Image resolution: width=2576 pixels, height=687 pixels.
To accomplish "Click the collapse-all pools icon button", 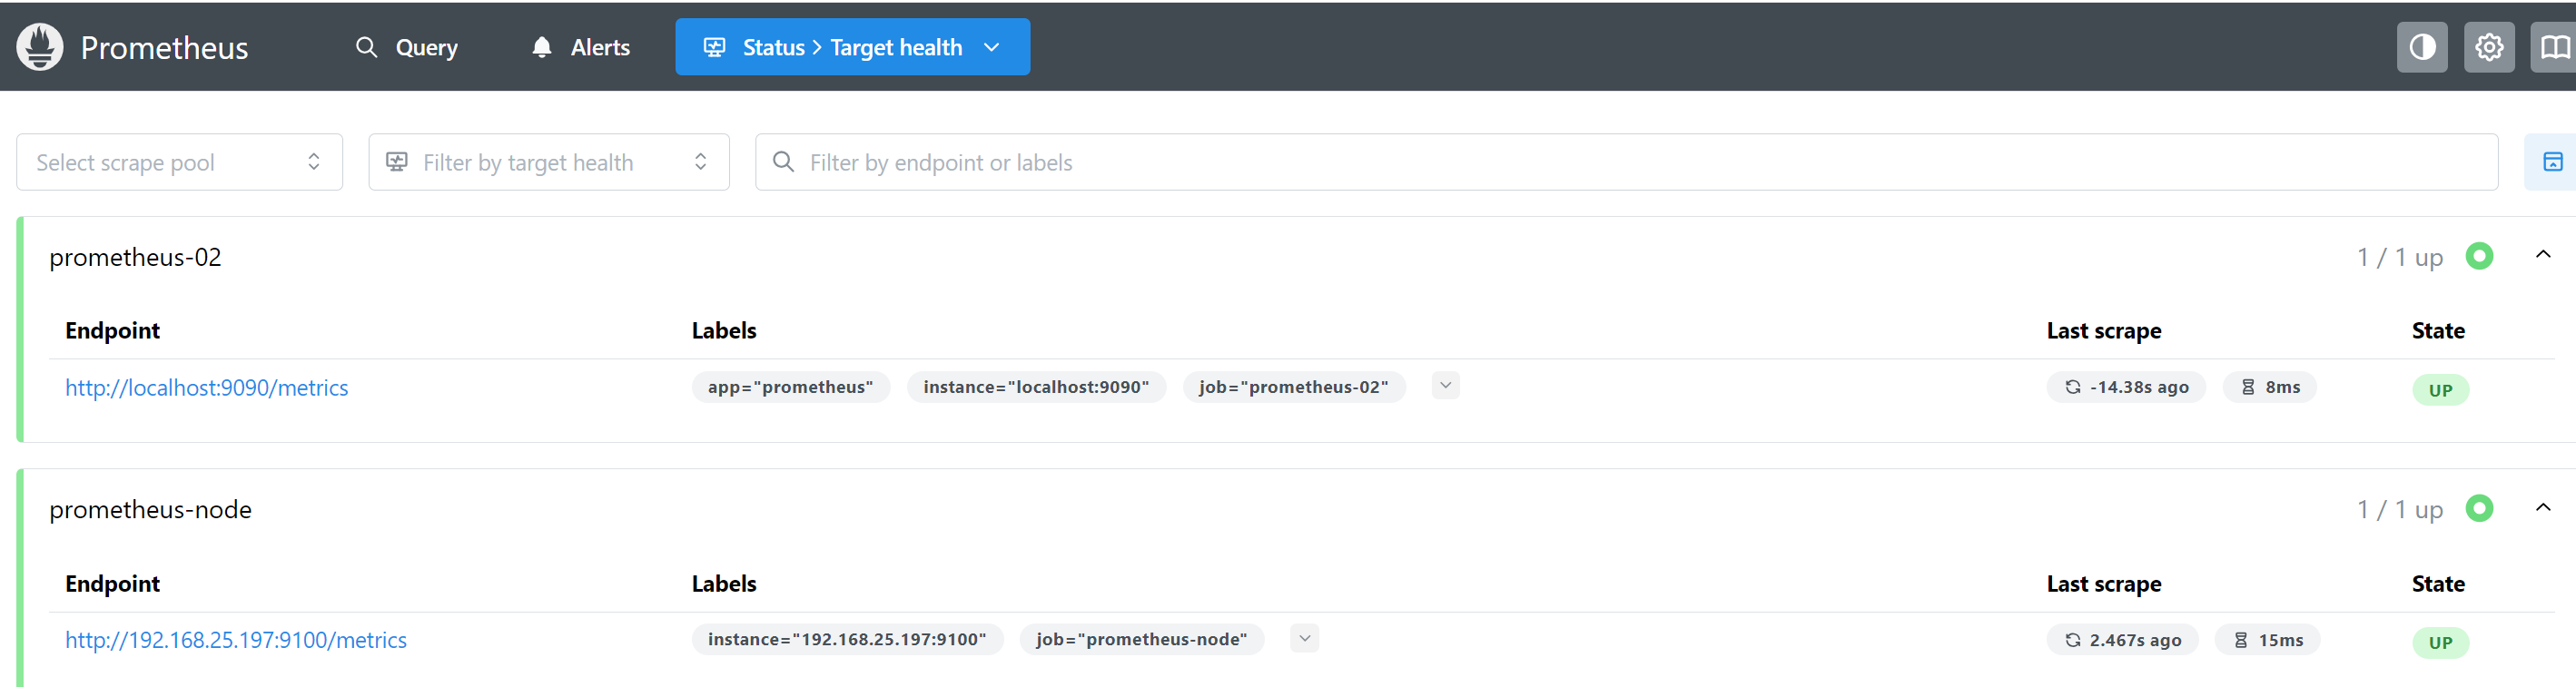I will tap(2552, 162).
